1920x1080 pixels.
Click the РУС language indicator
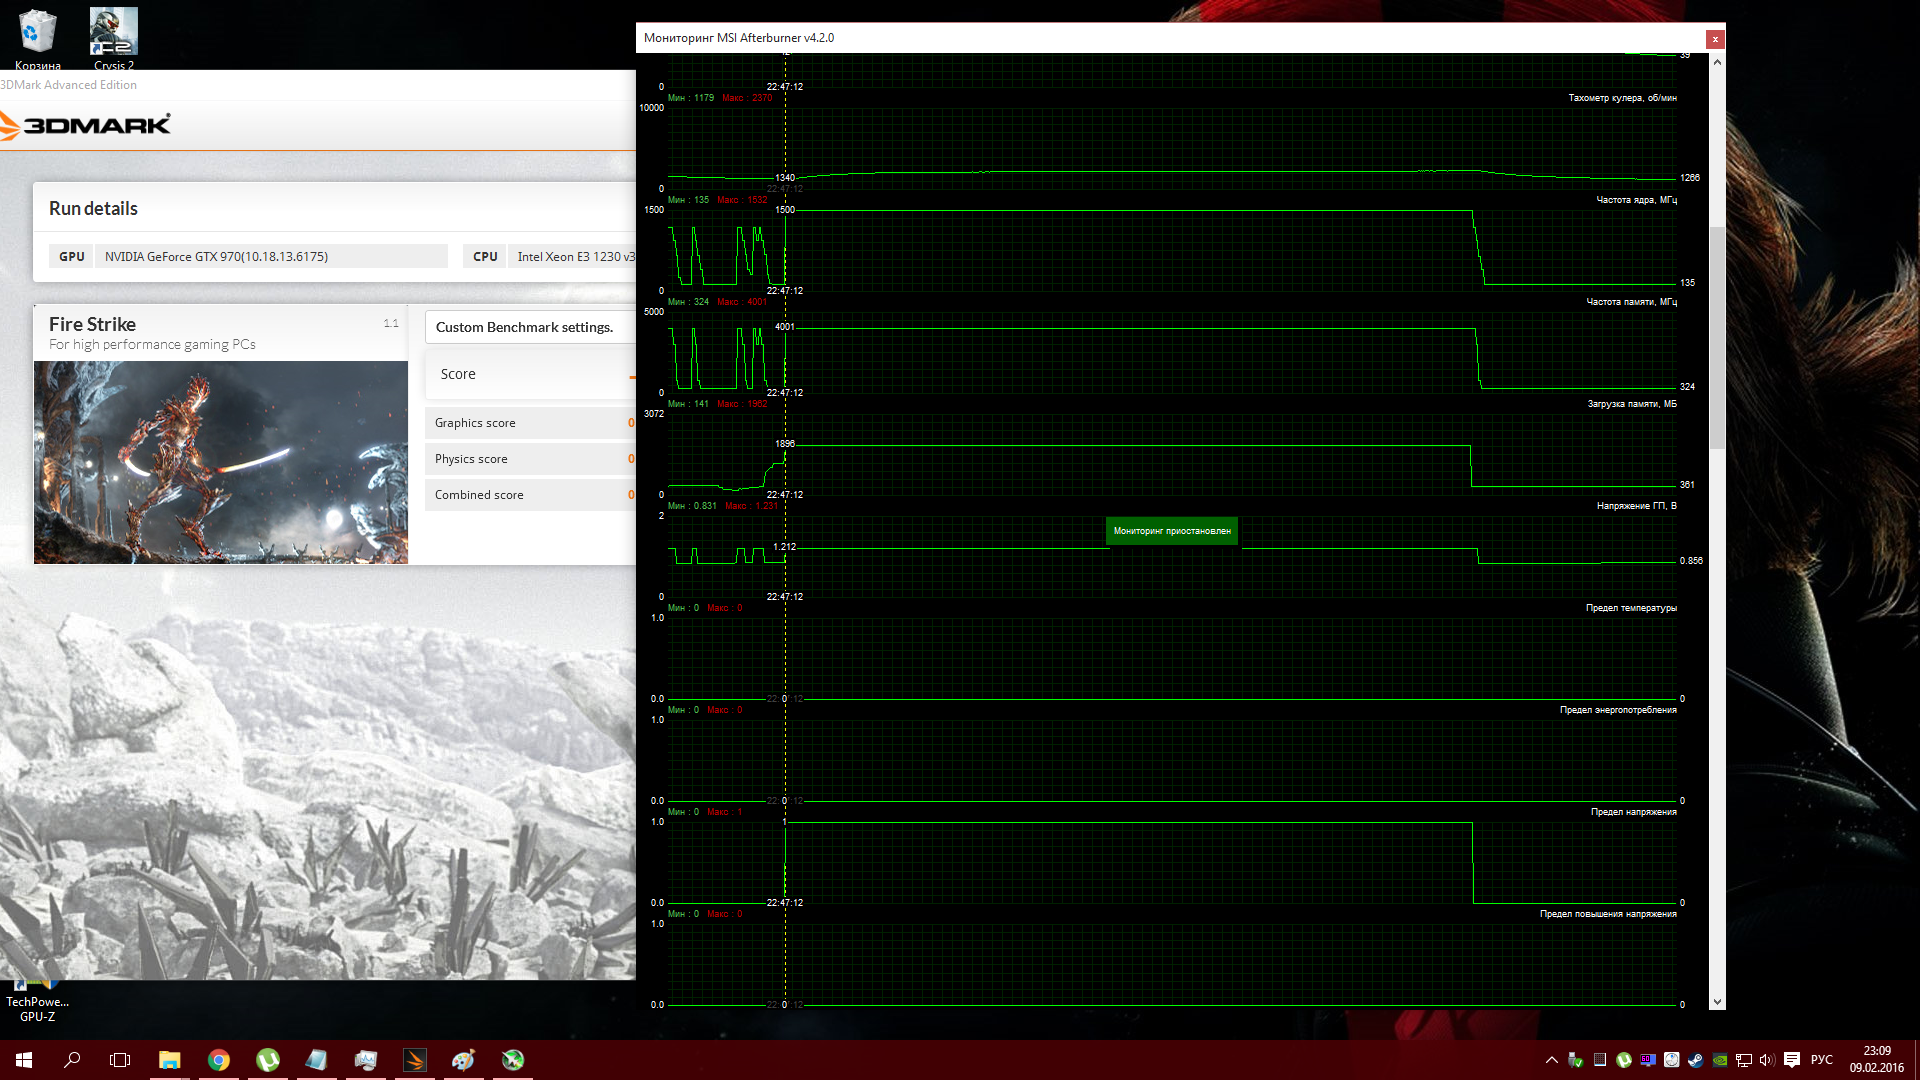tap(1821, 1060)
